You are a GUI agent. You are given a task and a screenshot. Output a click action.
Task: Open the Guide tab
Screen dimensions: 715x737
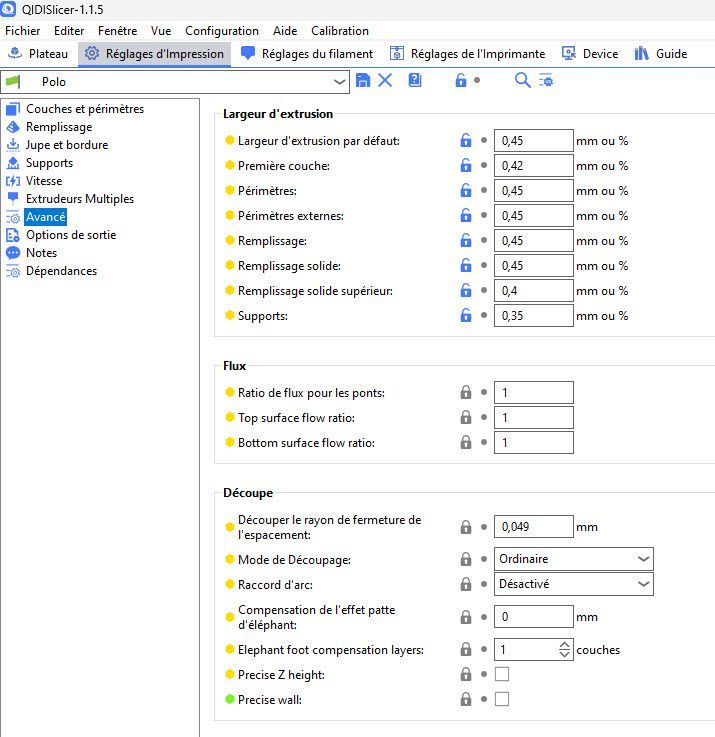pyautogui.click(x=660, y=54)
